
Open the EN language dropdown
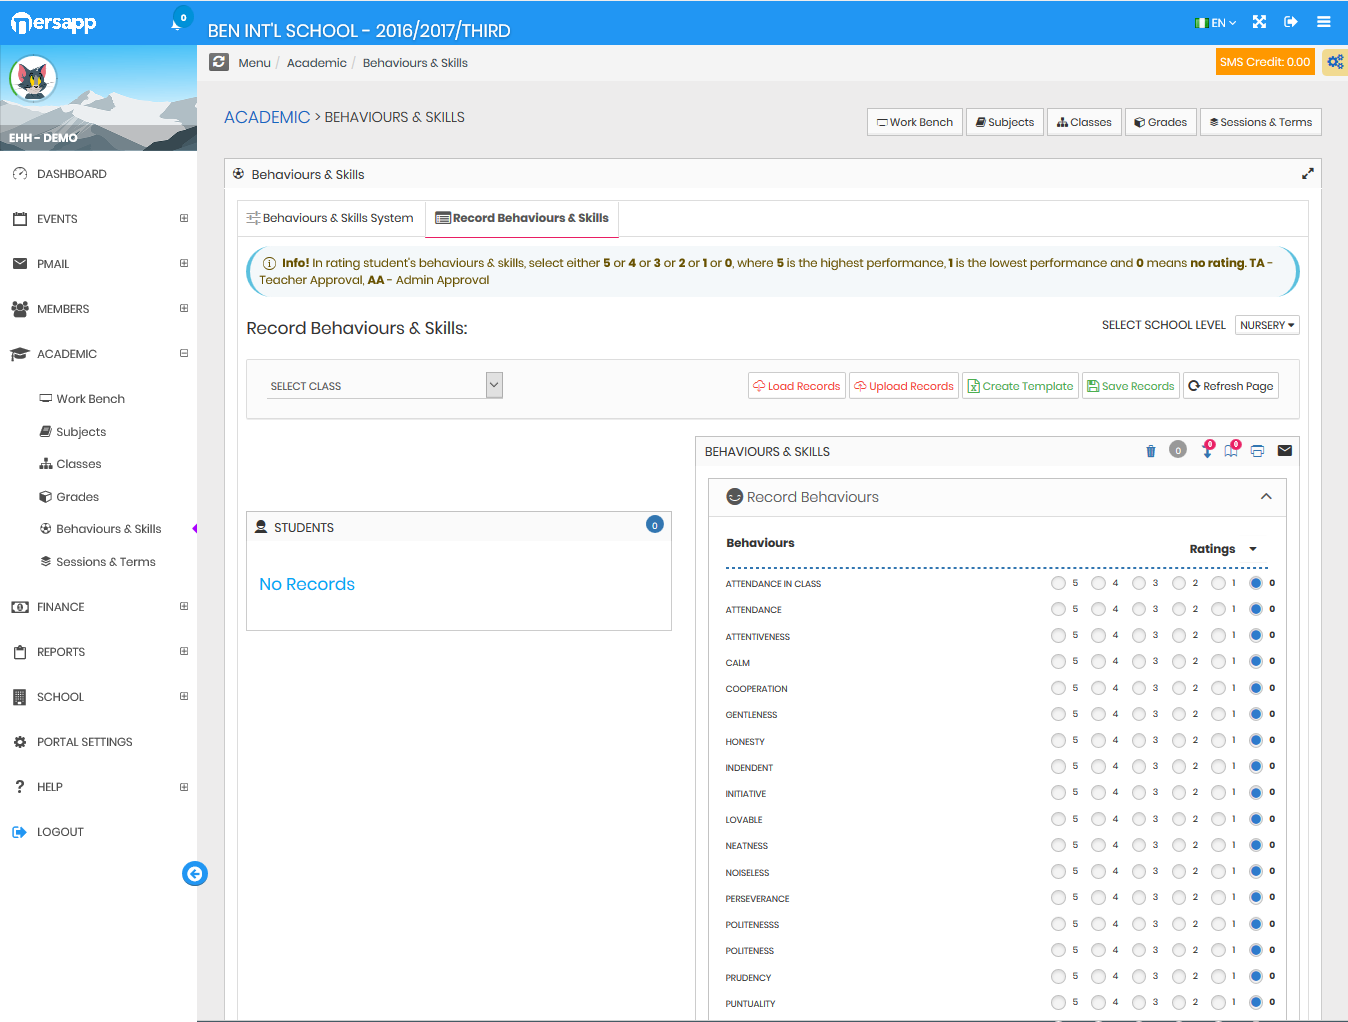coord(1216,23)
